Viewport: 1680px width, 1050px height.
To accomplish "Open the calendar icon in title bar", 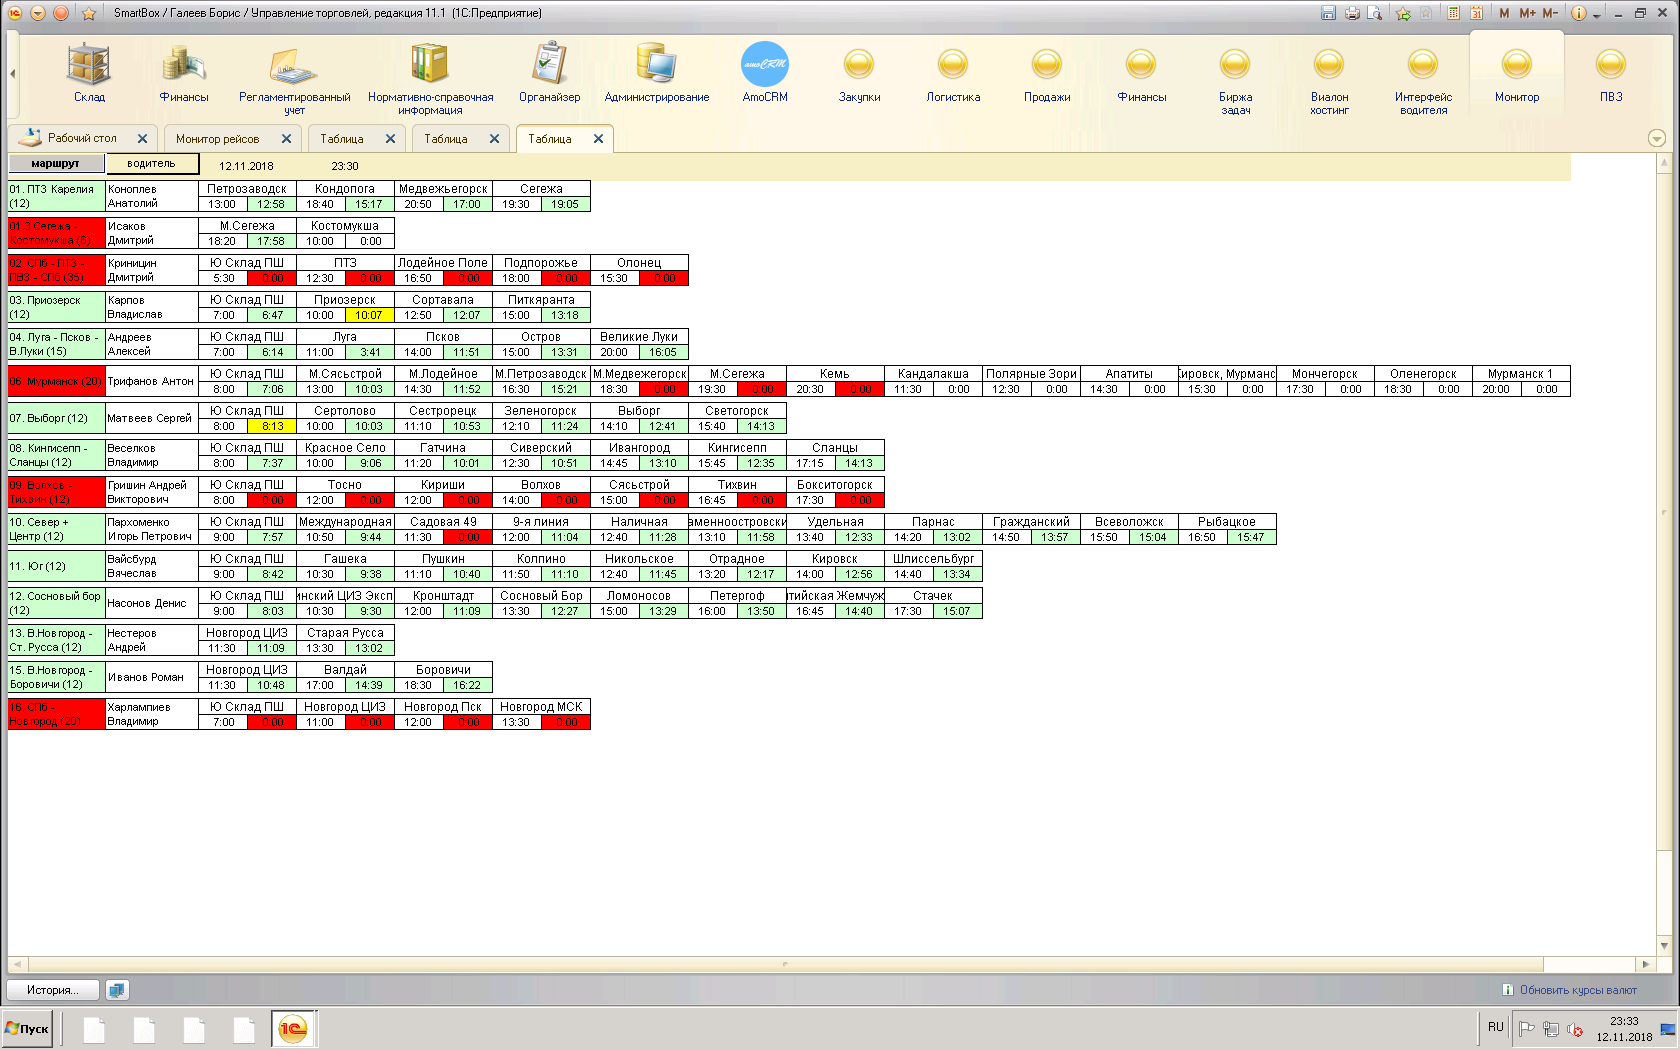I will (x=1476, y=13).
